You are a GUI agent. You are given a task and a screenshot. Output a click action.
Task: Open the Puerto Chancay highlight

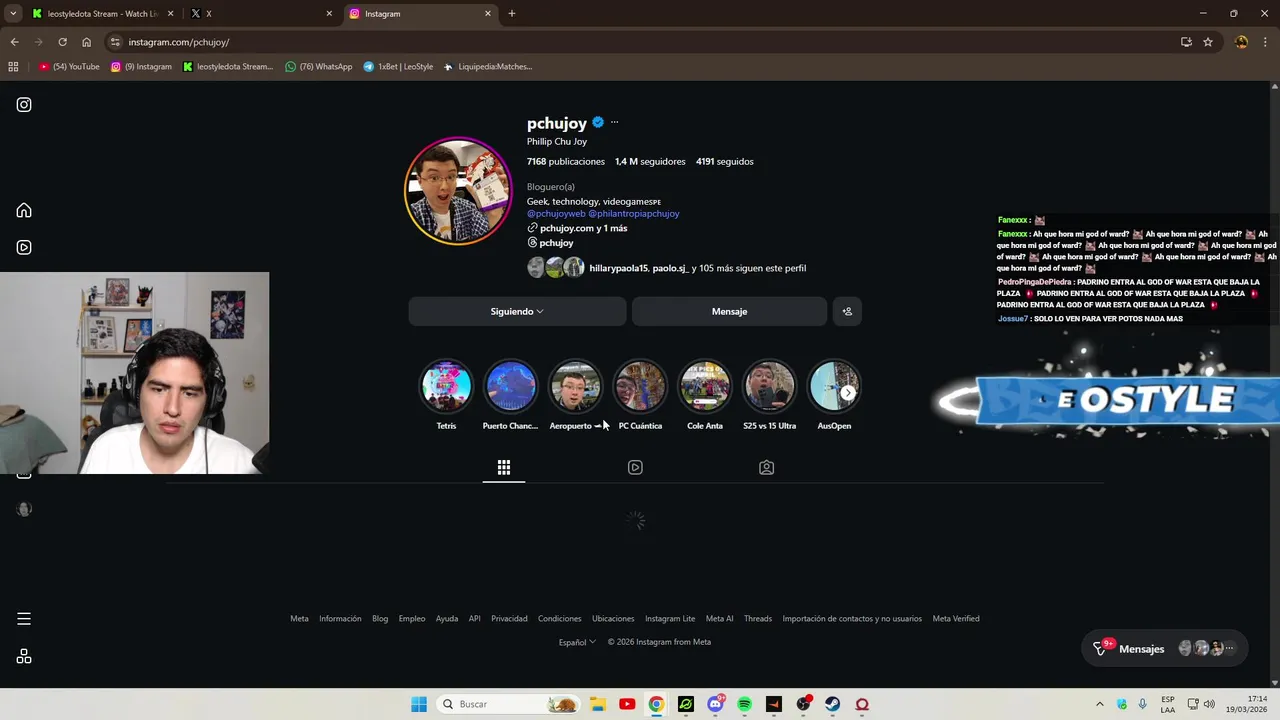tap(510, 386)
